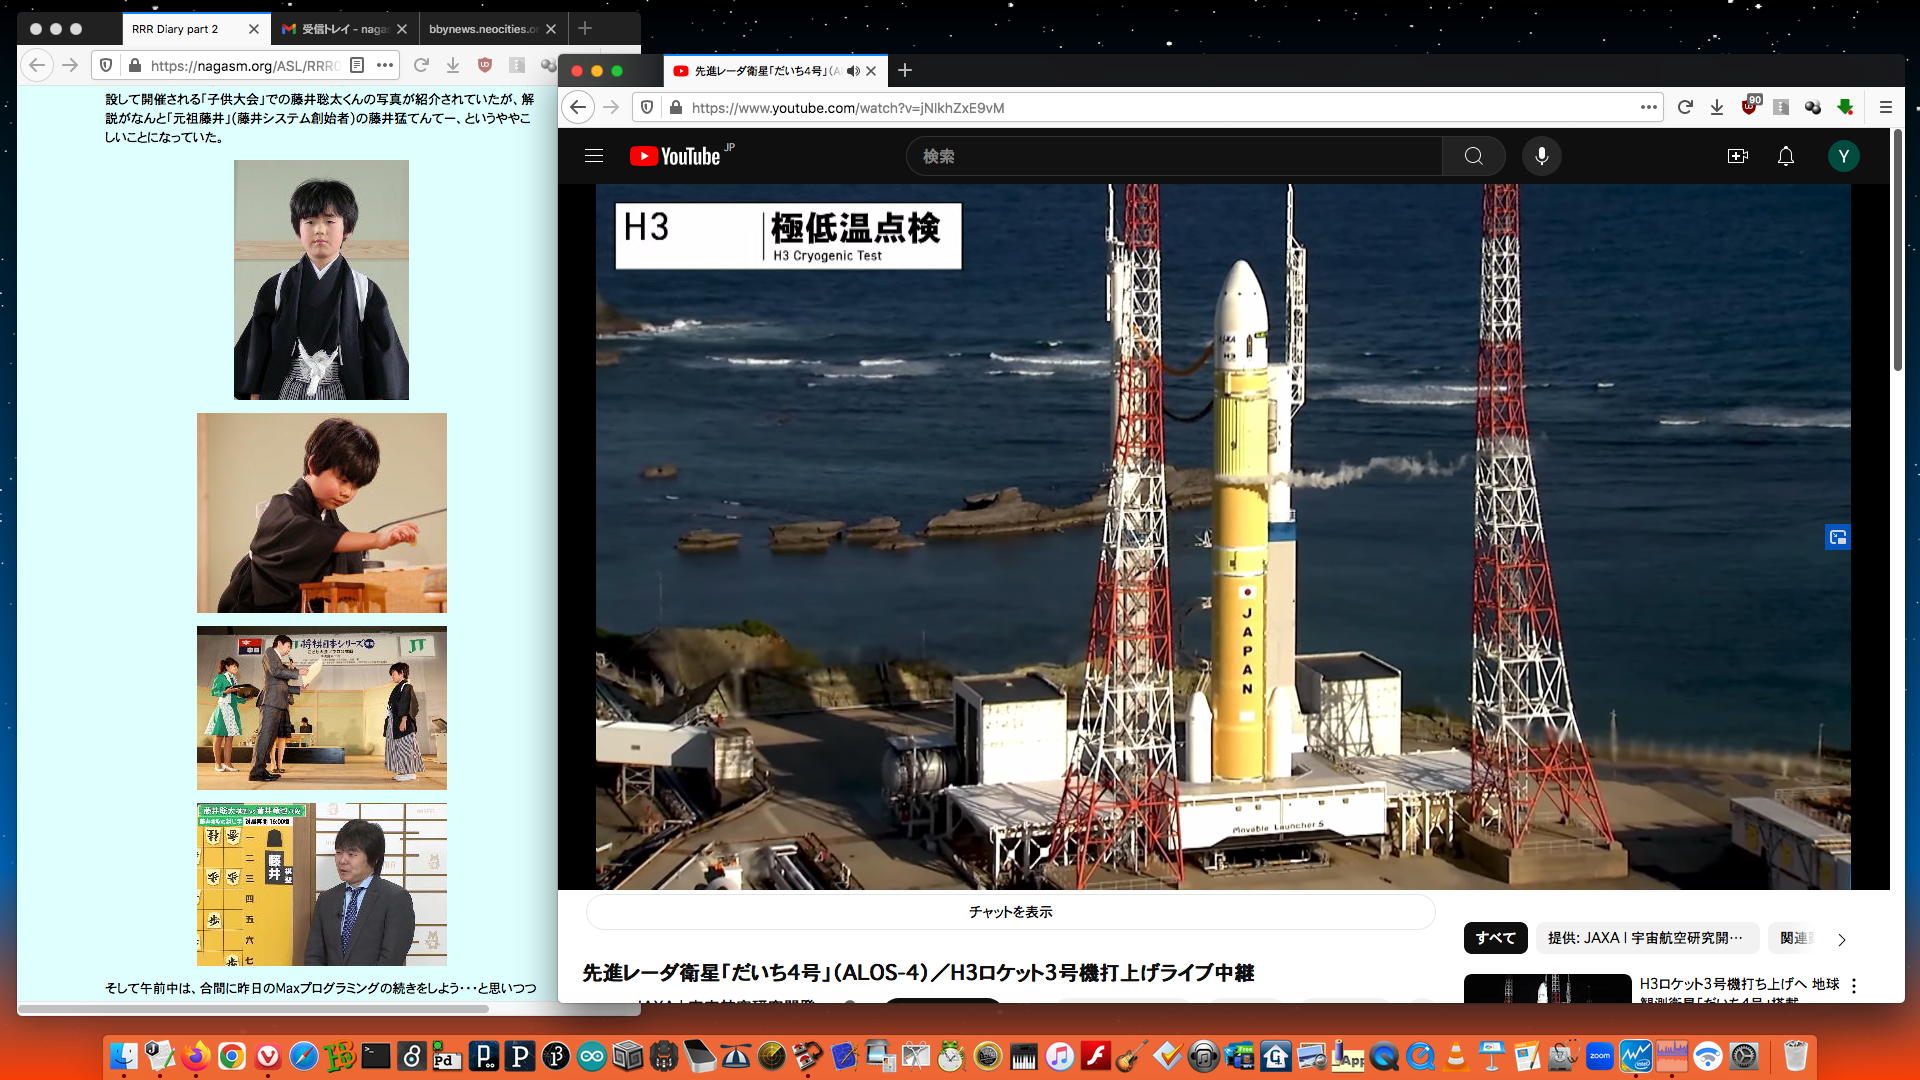The width and height of the screenshot is (1920, 1080).
Task: Start voice search with microphone icon
Action: point(1541,156)
